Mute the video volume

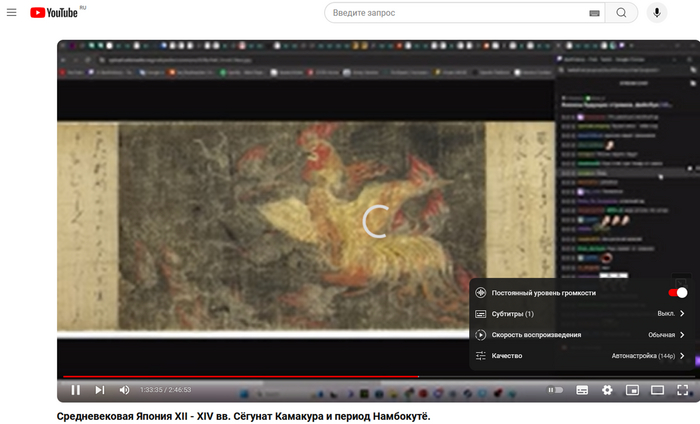[125, 390]
